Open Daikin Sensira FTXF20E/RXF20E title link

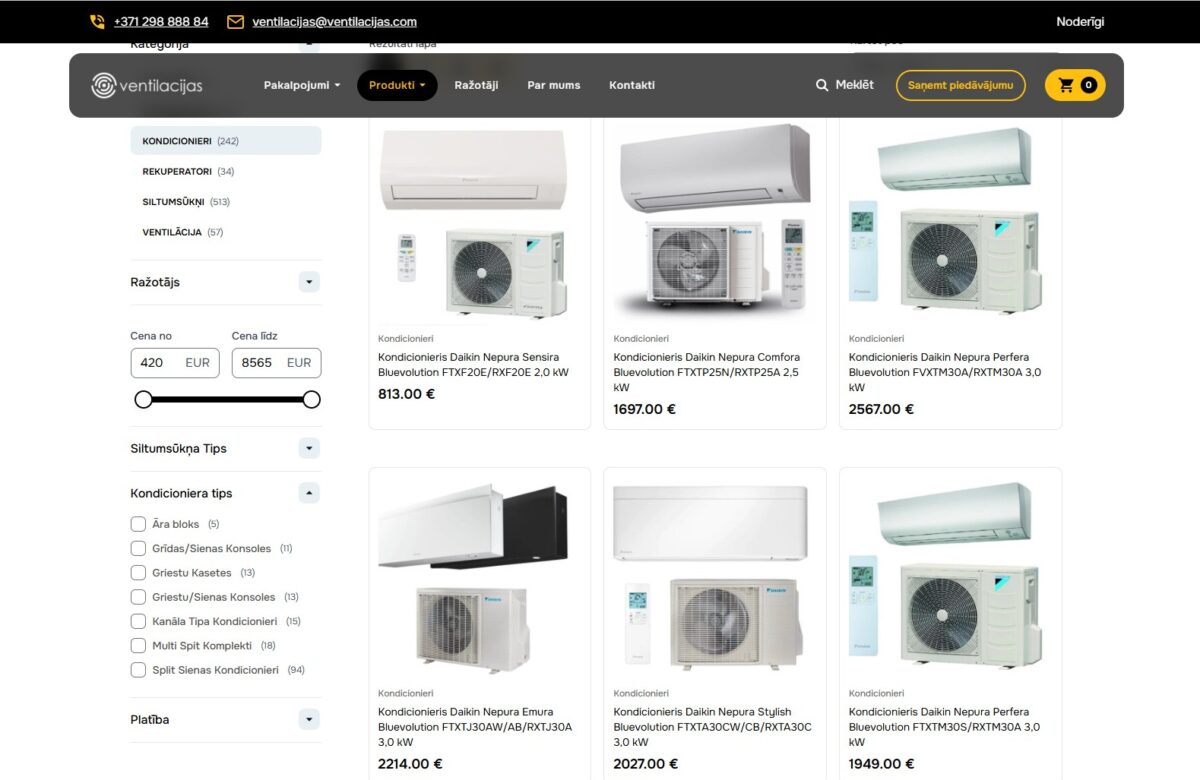tap(473, 365)
